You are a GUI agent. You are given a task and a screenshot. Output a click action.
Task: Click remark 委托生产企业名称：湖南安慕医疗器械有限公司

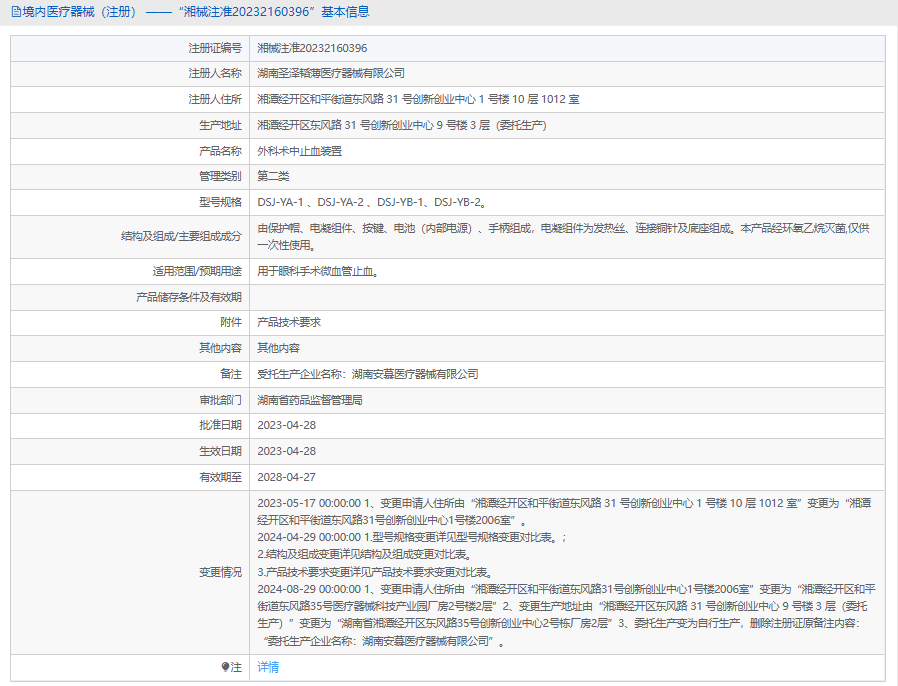[x=368, y=374]
